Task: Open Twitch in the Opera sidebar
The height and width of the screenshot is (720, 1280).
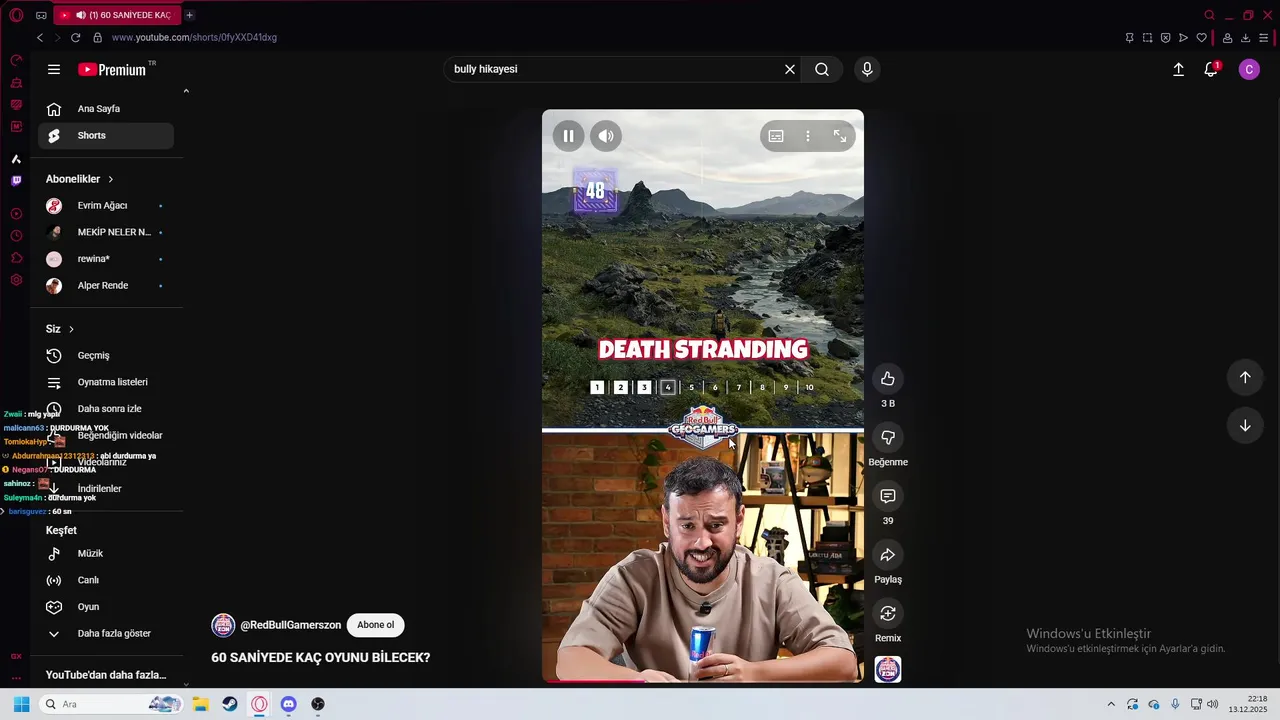Action: [16, 181]
